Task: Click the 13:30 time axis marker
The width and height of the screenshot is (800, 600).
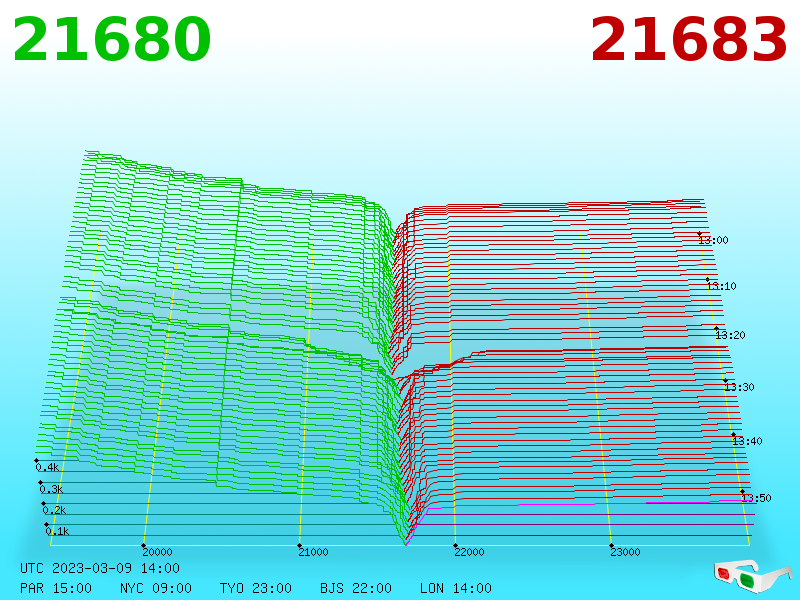Action: coord(739,387)
